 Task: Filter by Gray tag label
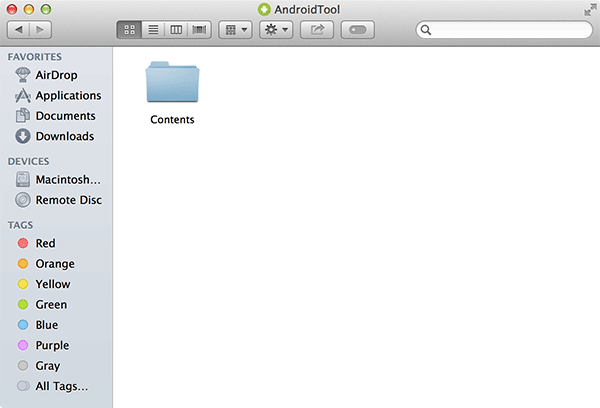48,366
